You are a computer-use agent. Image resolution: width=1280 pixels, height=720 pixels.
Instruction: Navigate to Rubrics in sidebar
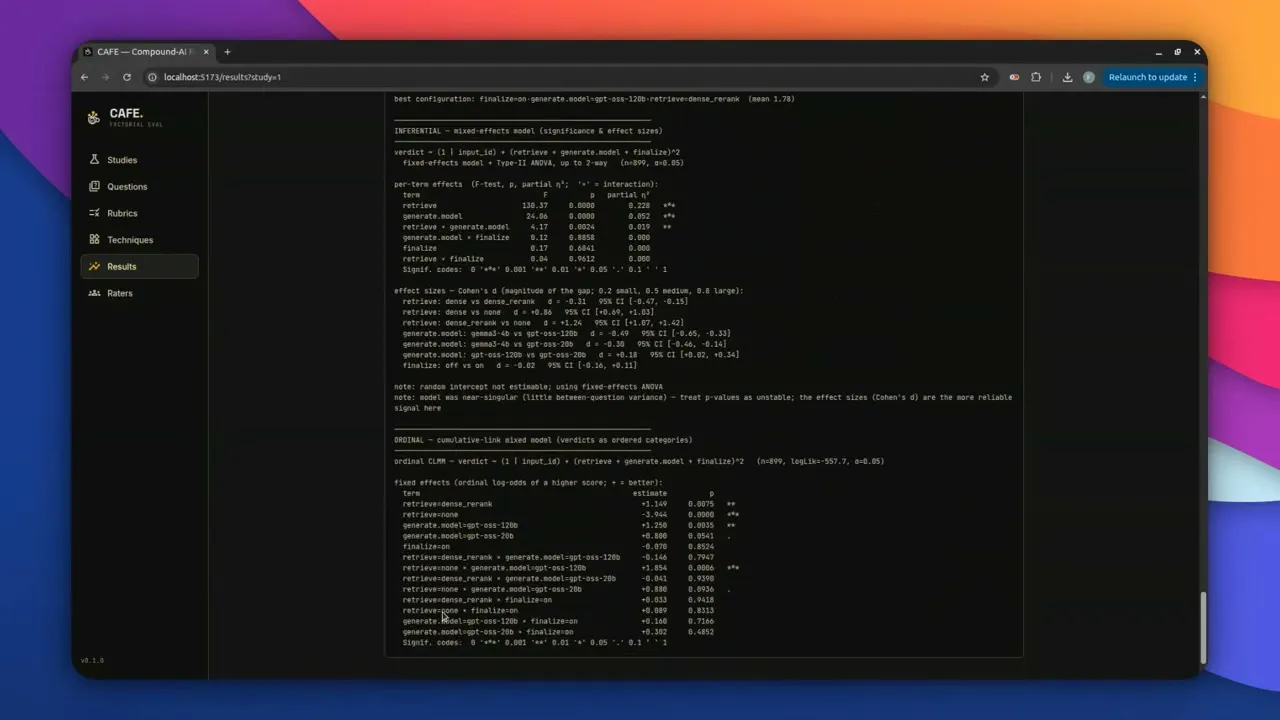coord(139,213)
